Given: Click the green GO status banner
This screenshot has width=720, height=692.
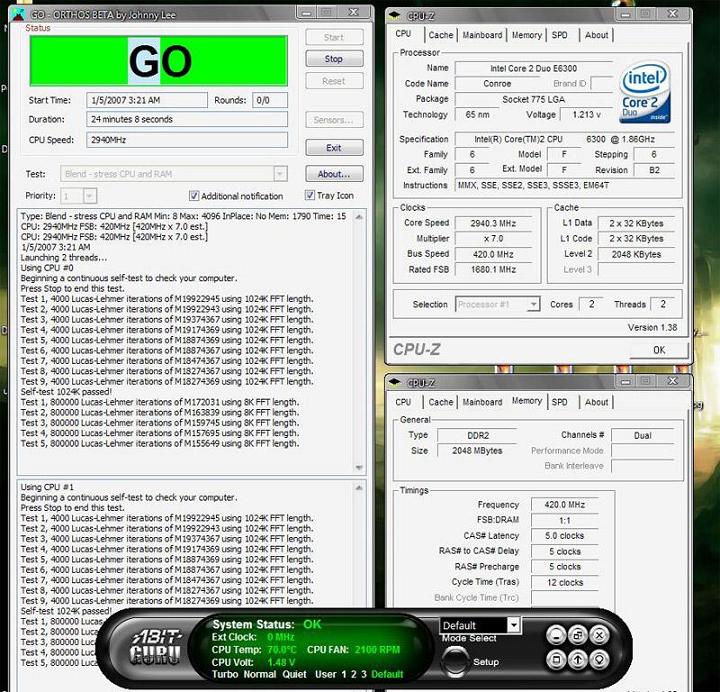Looking at the screenshot, I should pyautogui.click(x=159, y=61).
